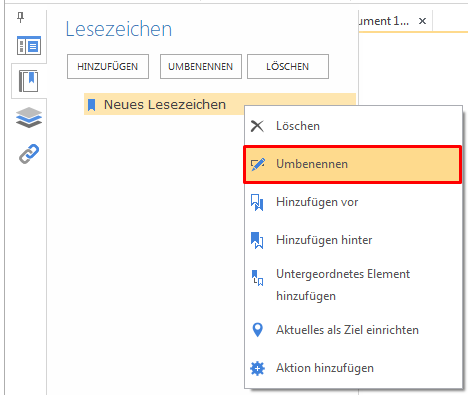This screenshot has width=468, height=395.
Task: Open the layers panel icon
Action: pyautogui.click(x=29, y=117)
